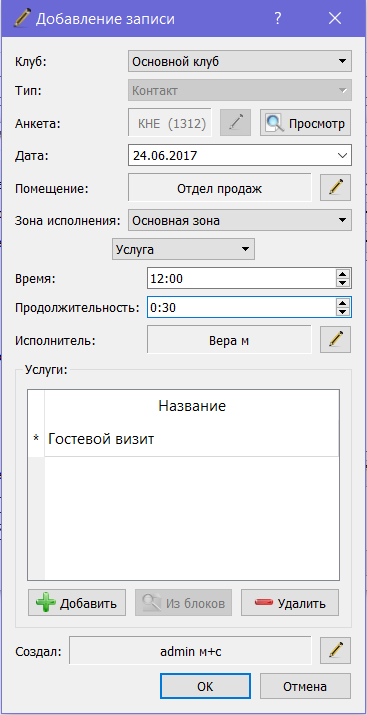The image size is (367, 715).
Task: Click the Вера м performer field
Action: point(229,340)
